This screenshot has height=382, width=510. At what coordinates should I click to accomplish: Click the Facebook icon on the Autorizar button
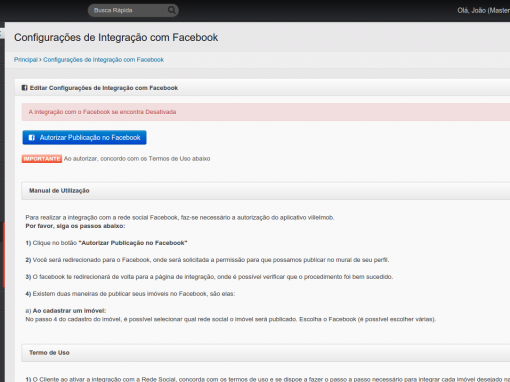click(x=32, y=138)
